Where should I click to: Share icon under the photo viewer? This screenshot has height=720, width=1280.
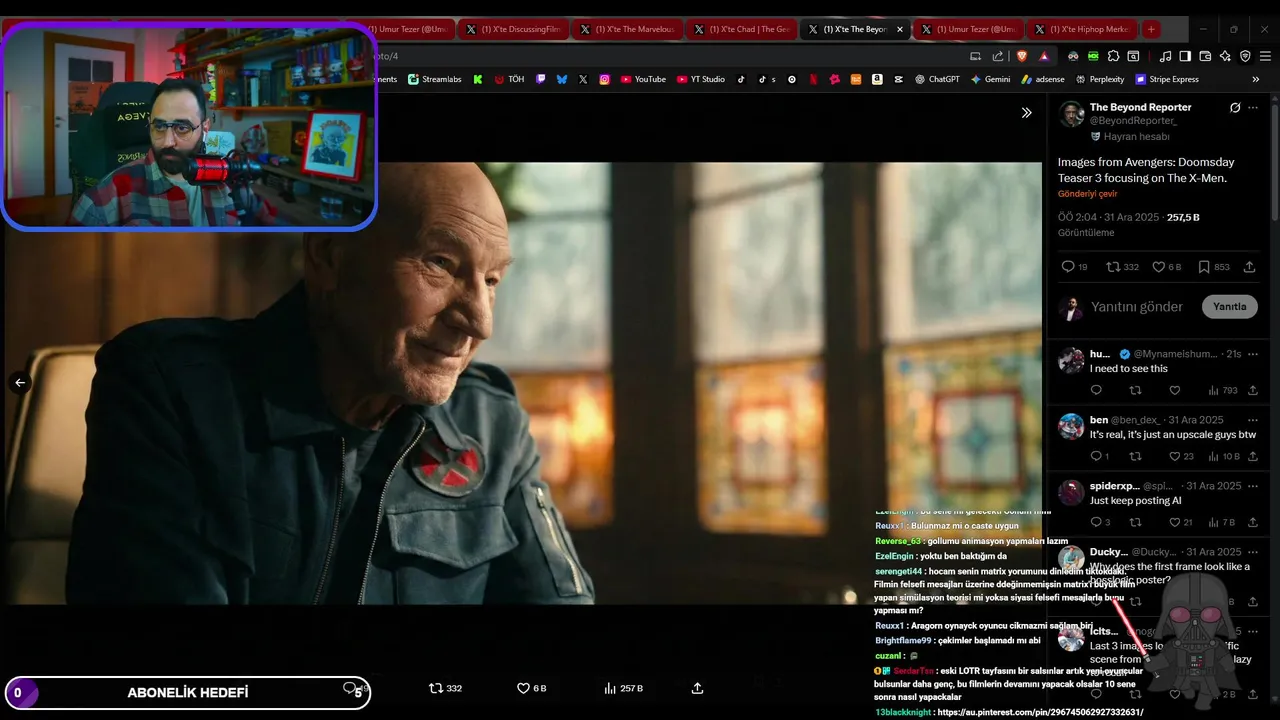point(697,688)
